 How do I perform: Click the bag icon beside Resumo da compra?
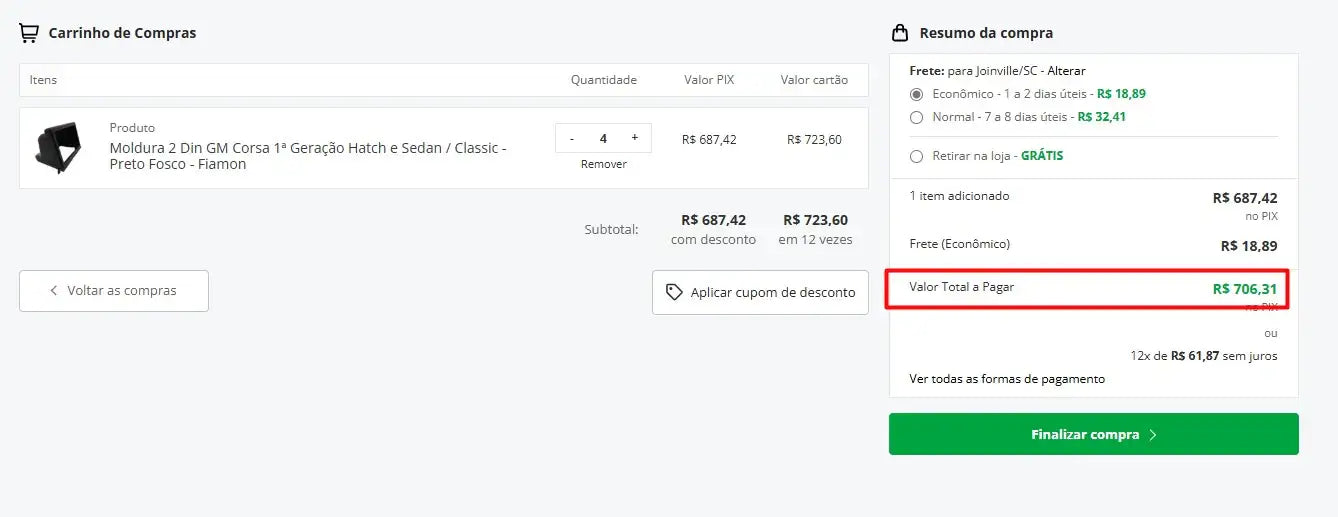tap(900, 33)
